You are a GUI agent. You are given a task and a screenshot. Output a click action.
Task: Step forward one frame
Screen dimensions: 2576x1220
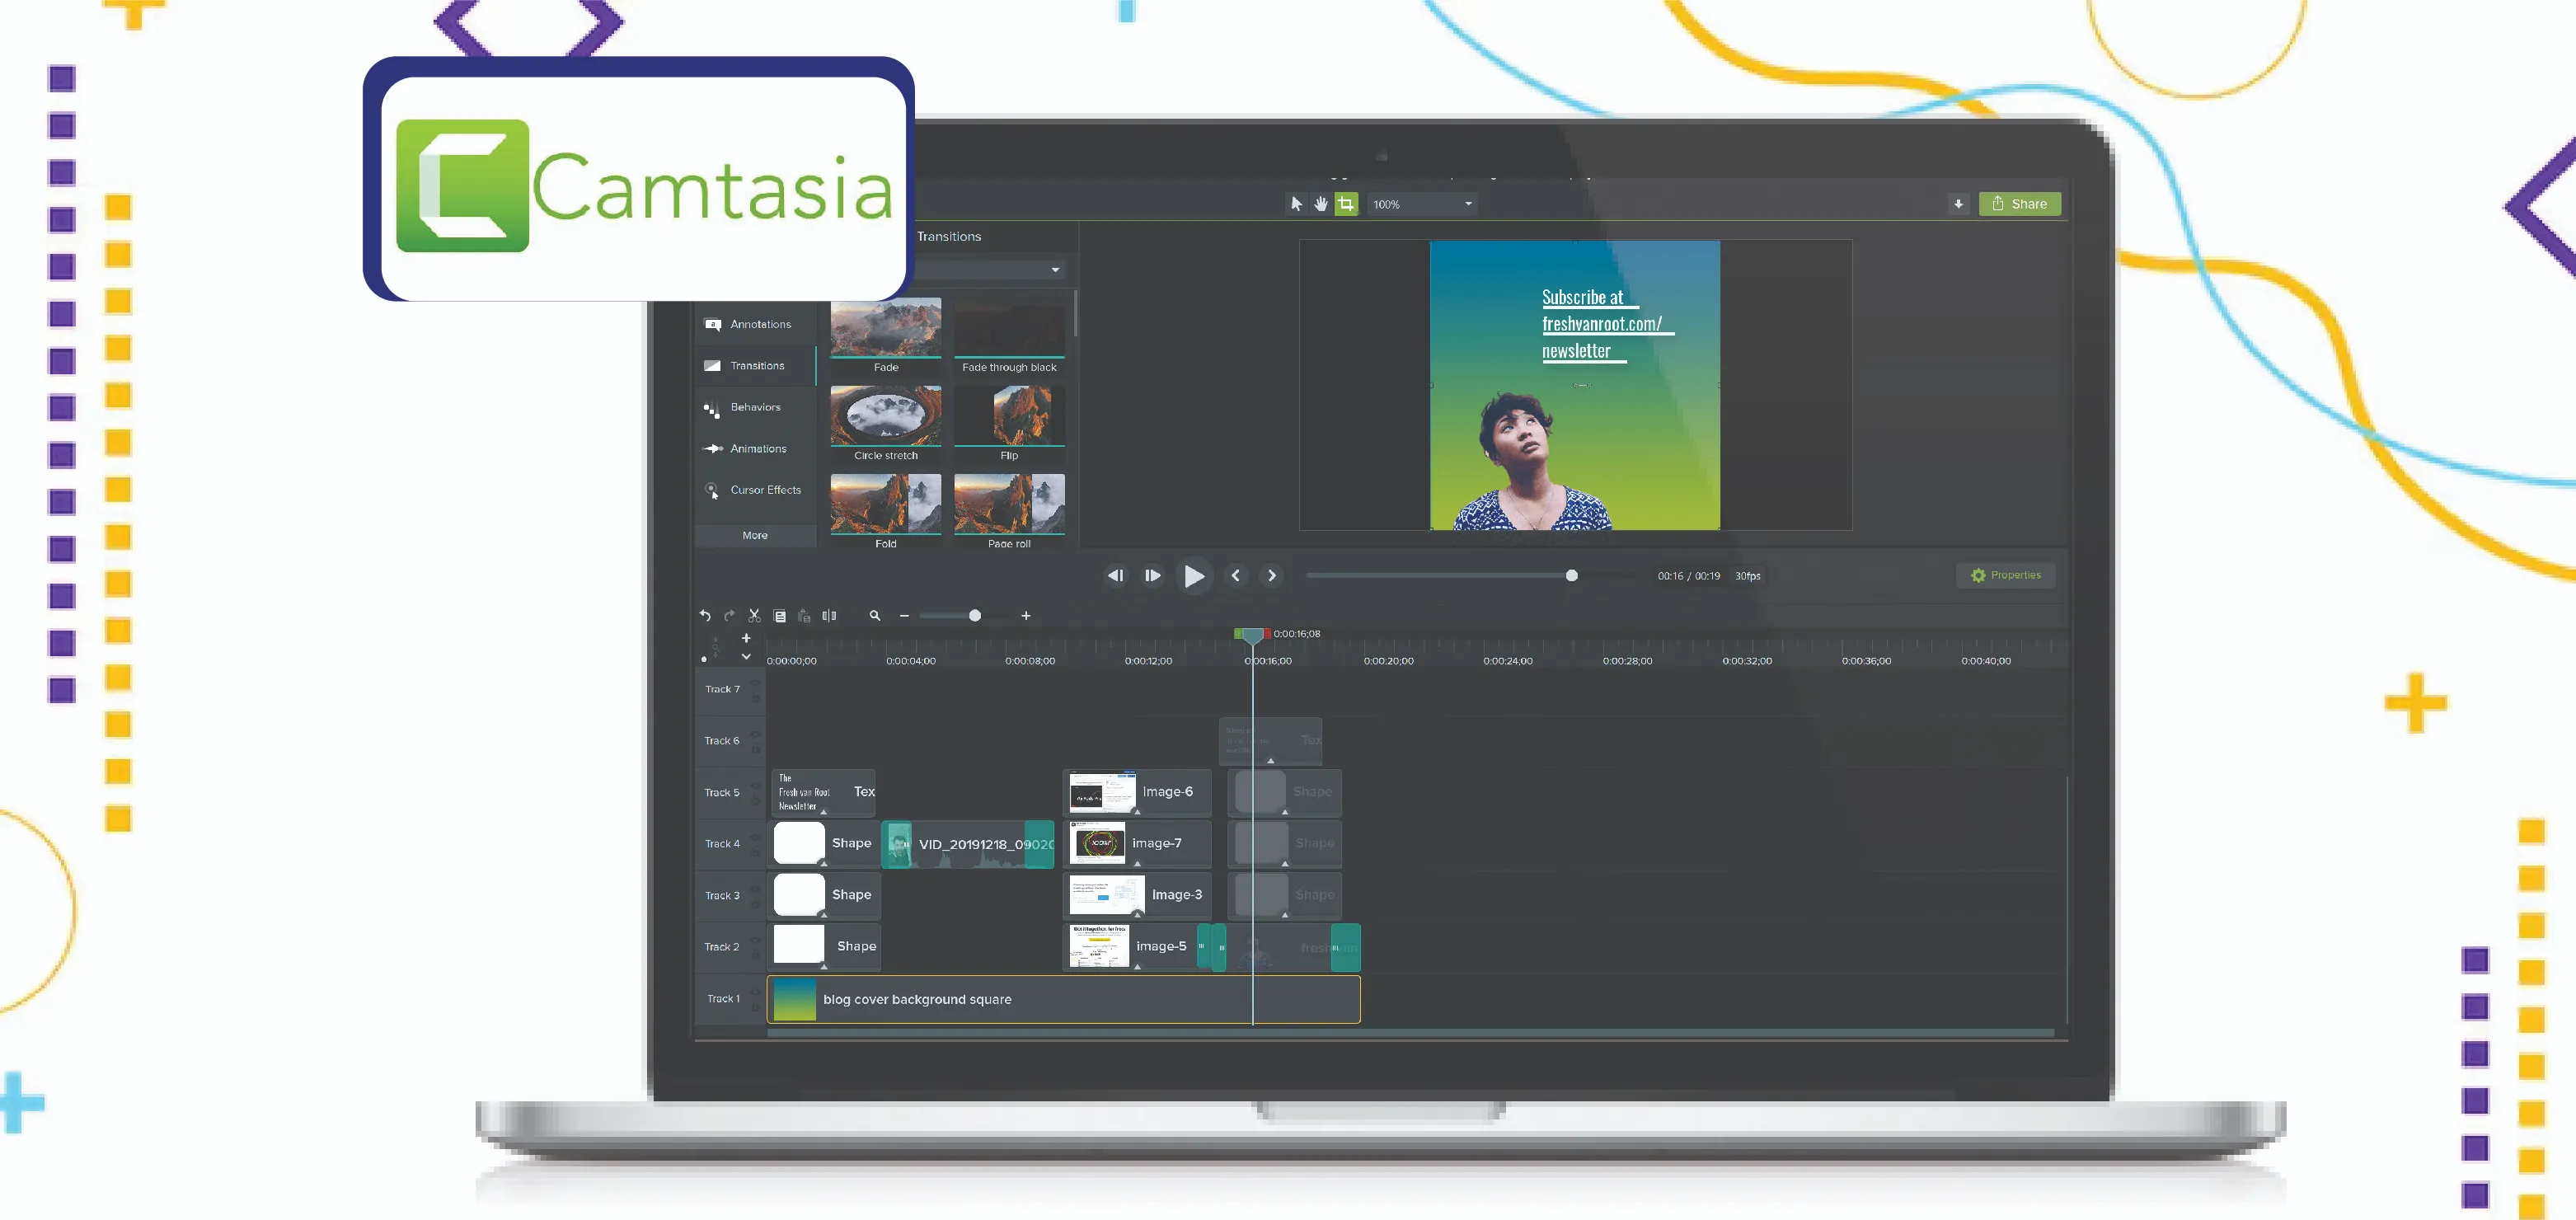(1153, 576)
